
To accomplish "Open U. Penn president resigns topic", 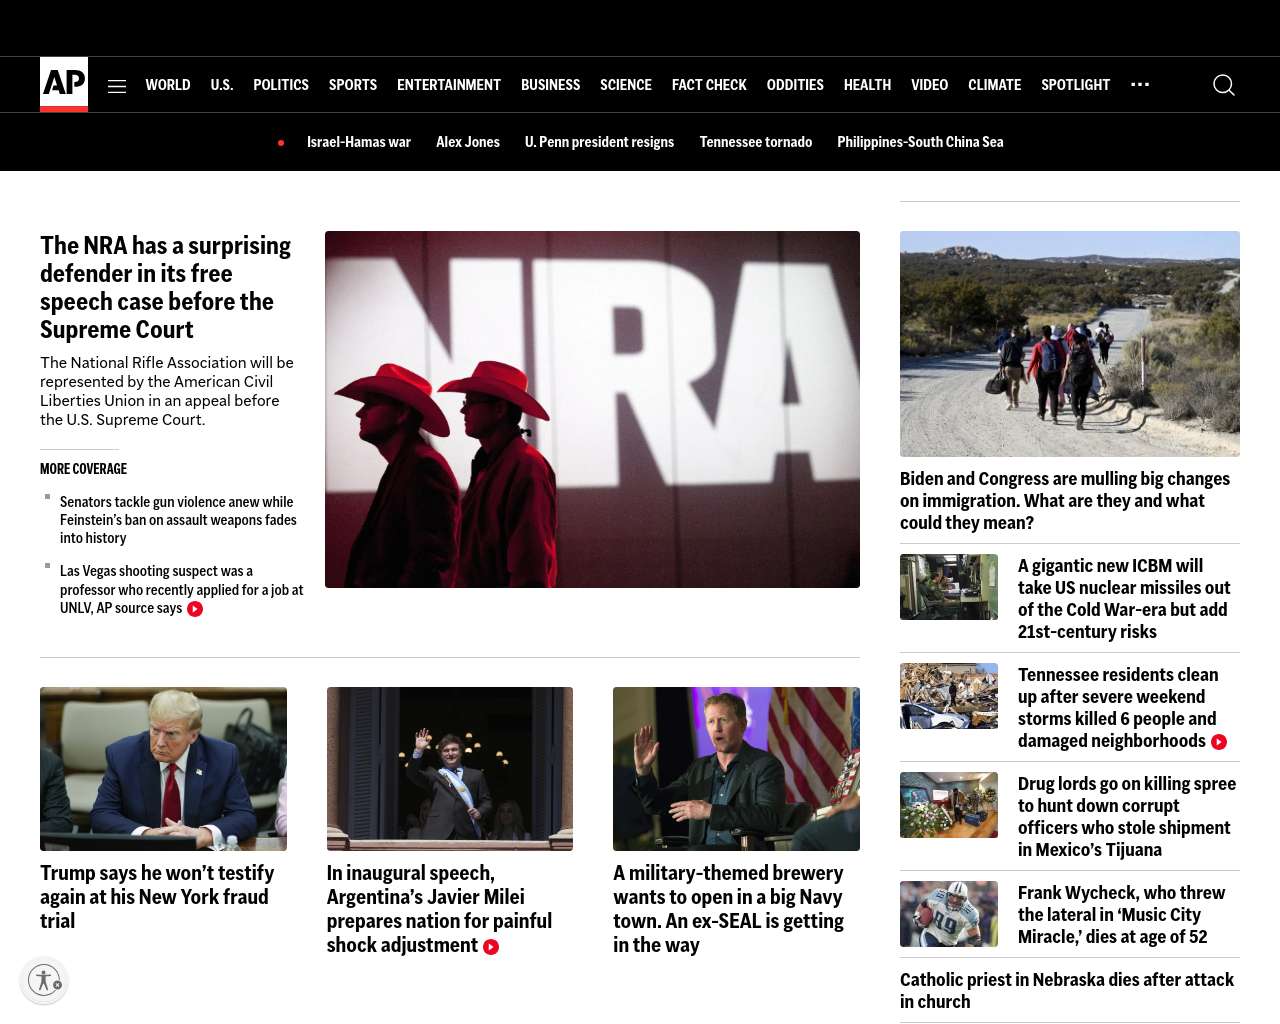I will pos(599,142).
